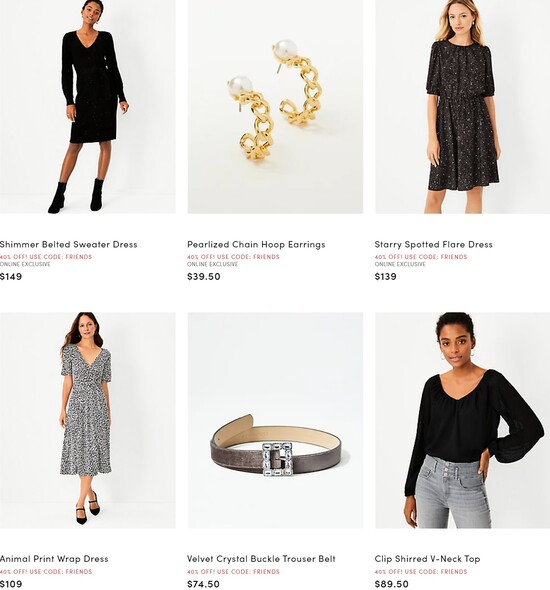This screenshot has height=590, width=550.
Task: Click the Clip Shirred V-Neck Top title
Action: tap(427, 559)
